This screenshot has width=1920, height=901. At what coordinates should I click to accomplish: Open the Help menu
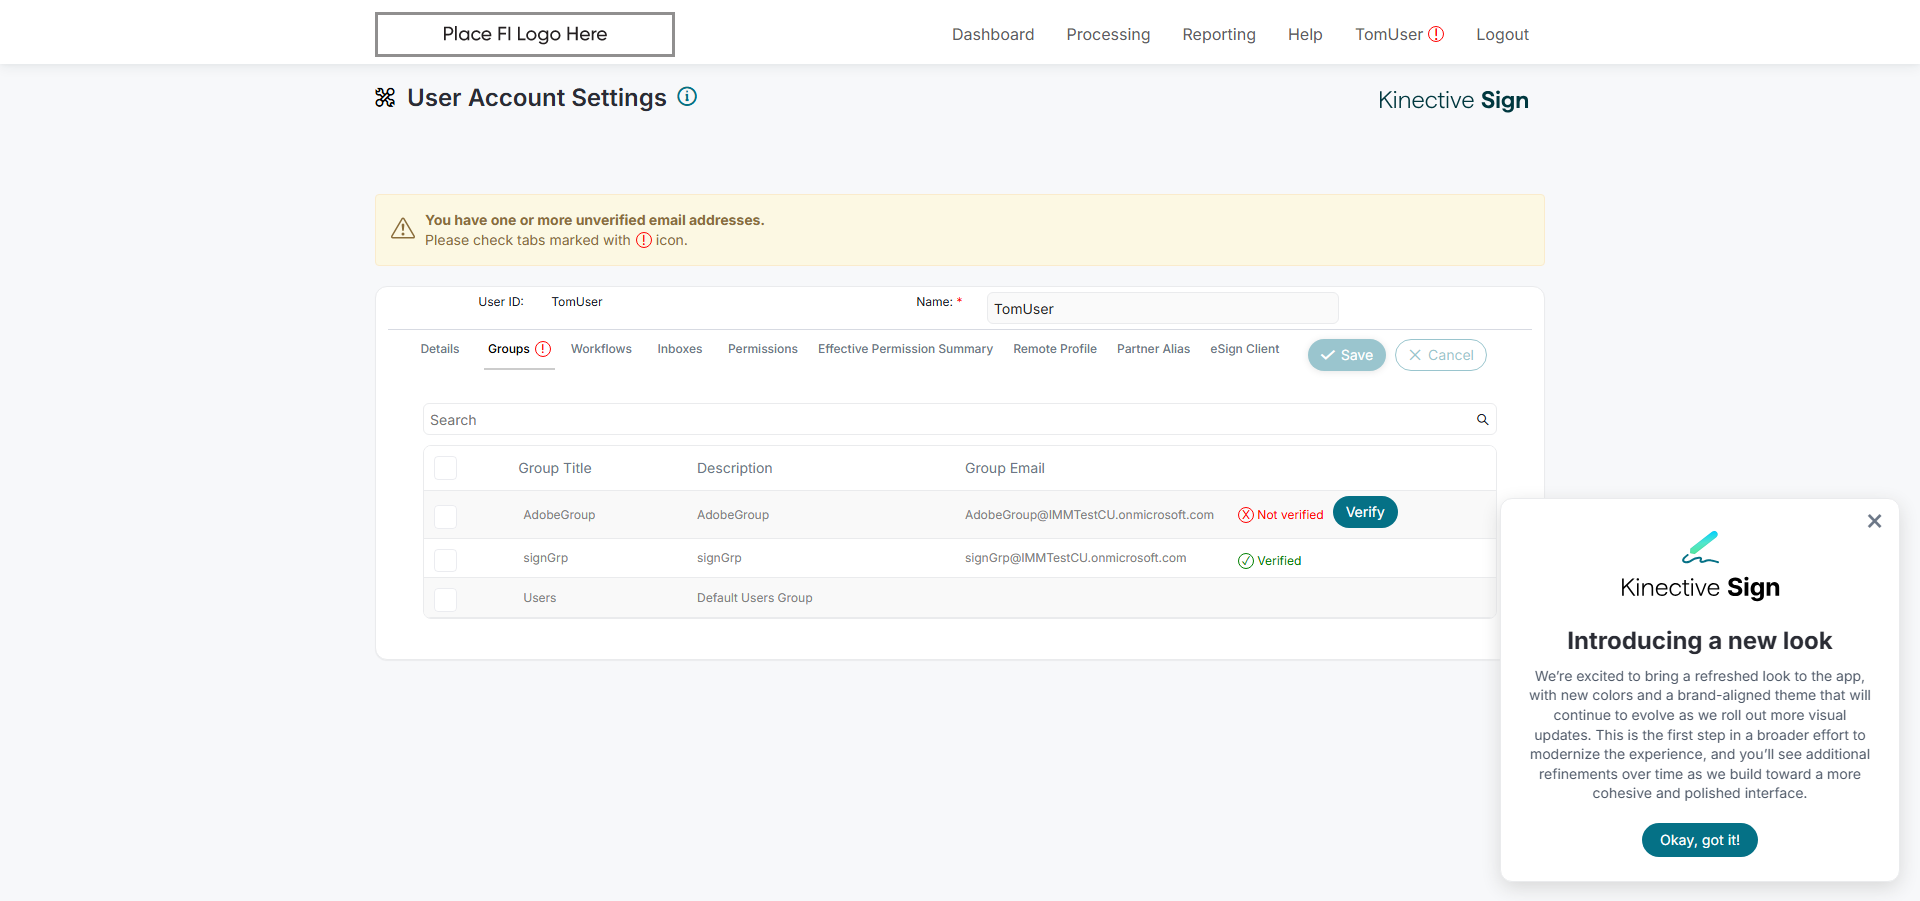1305,34
